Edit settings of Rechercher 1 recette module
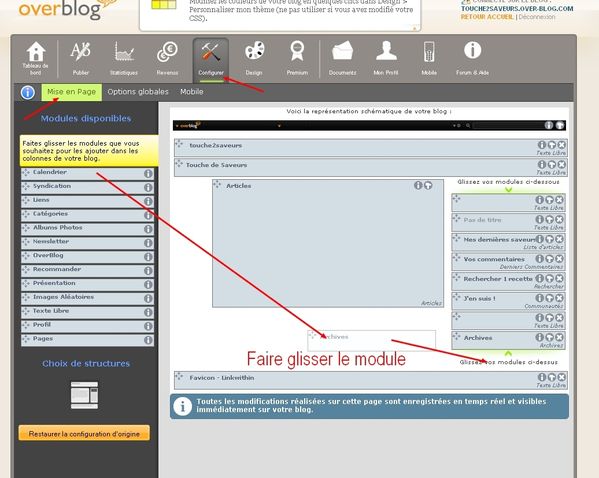This screenshot has width=599, height=478. pos(549,278)
